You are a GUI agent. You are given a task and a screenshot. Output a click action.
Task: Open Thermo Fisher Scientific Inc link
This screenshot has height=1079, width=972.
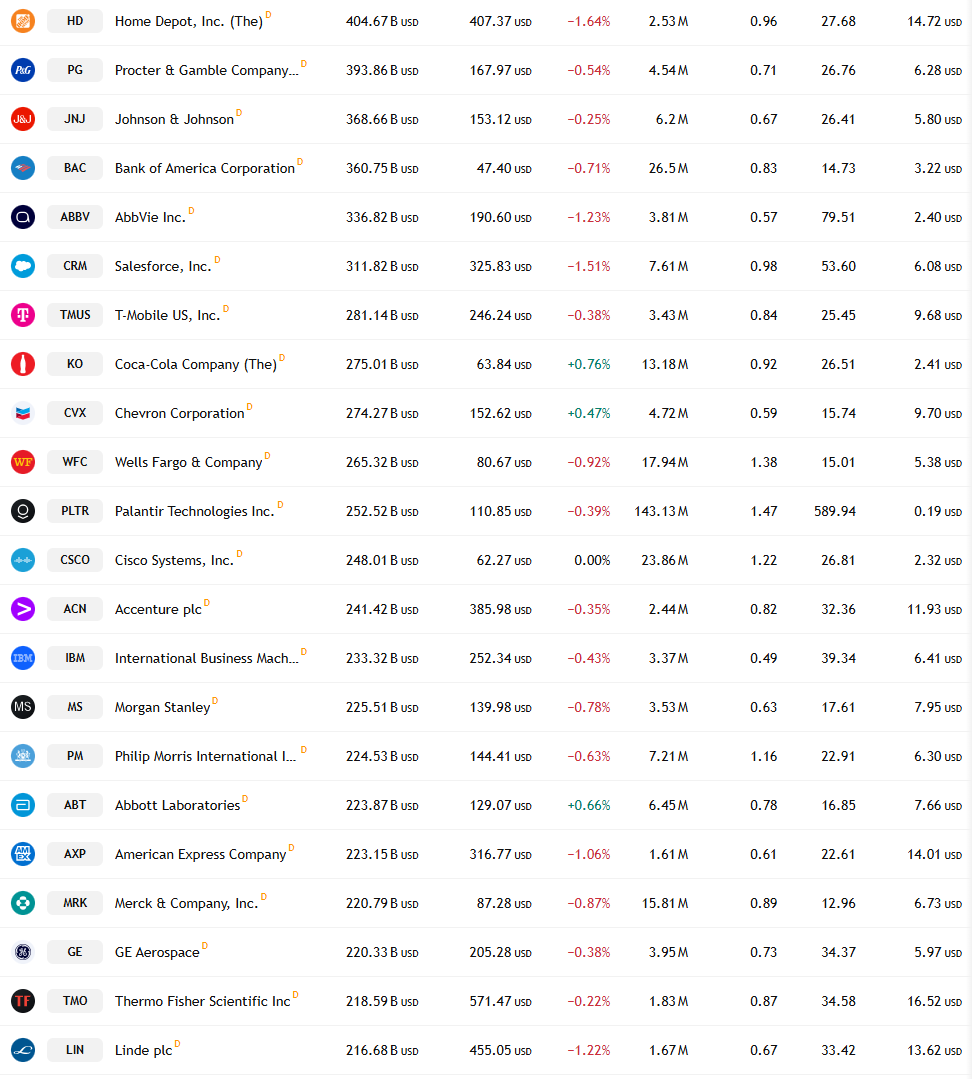click(202, 1001)
